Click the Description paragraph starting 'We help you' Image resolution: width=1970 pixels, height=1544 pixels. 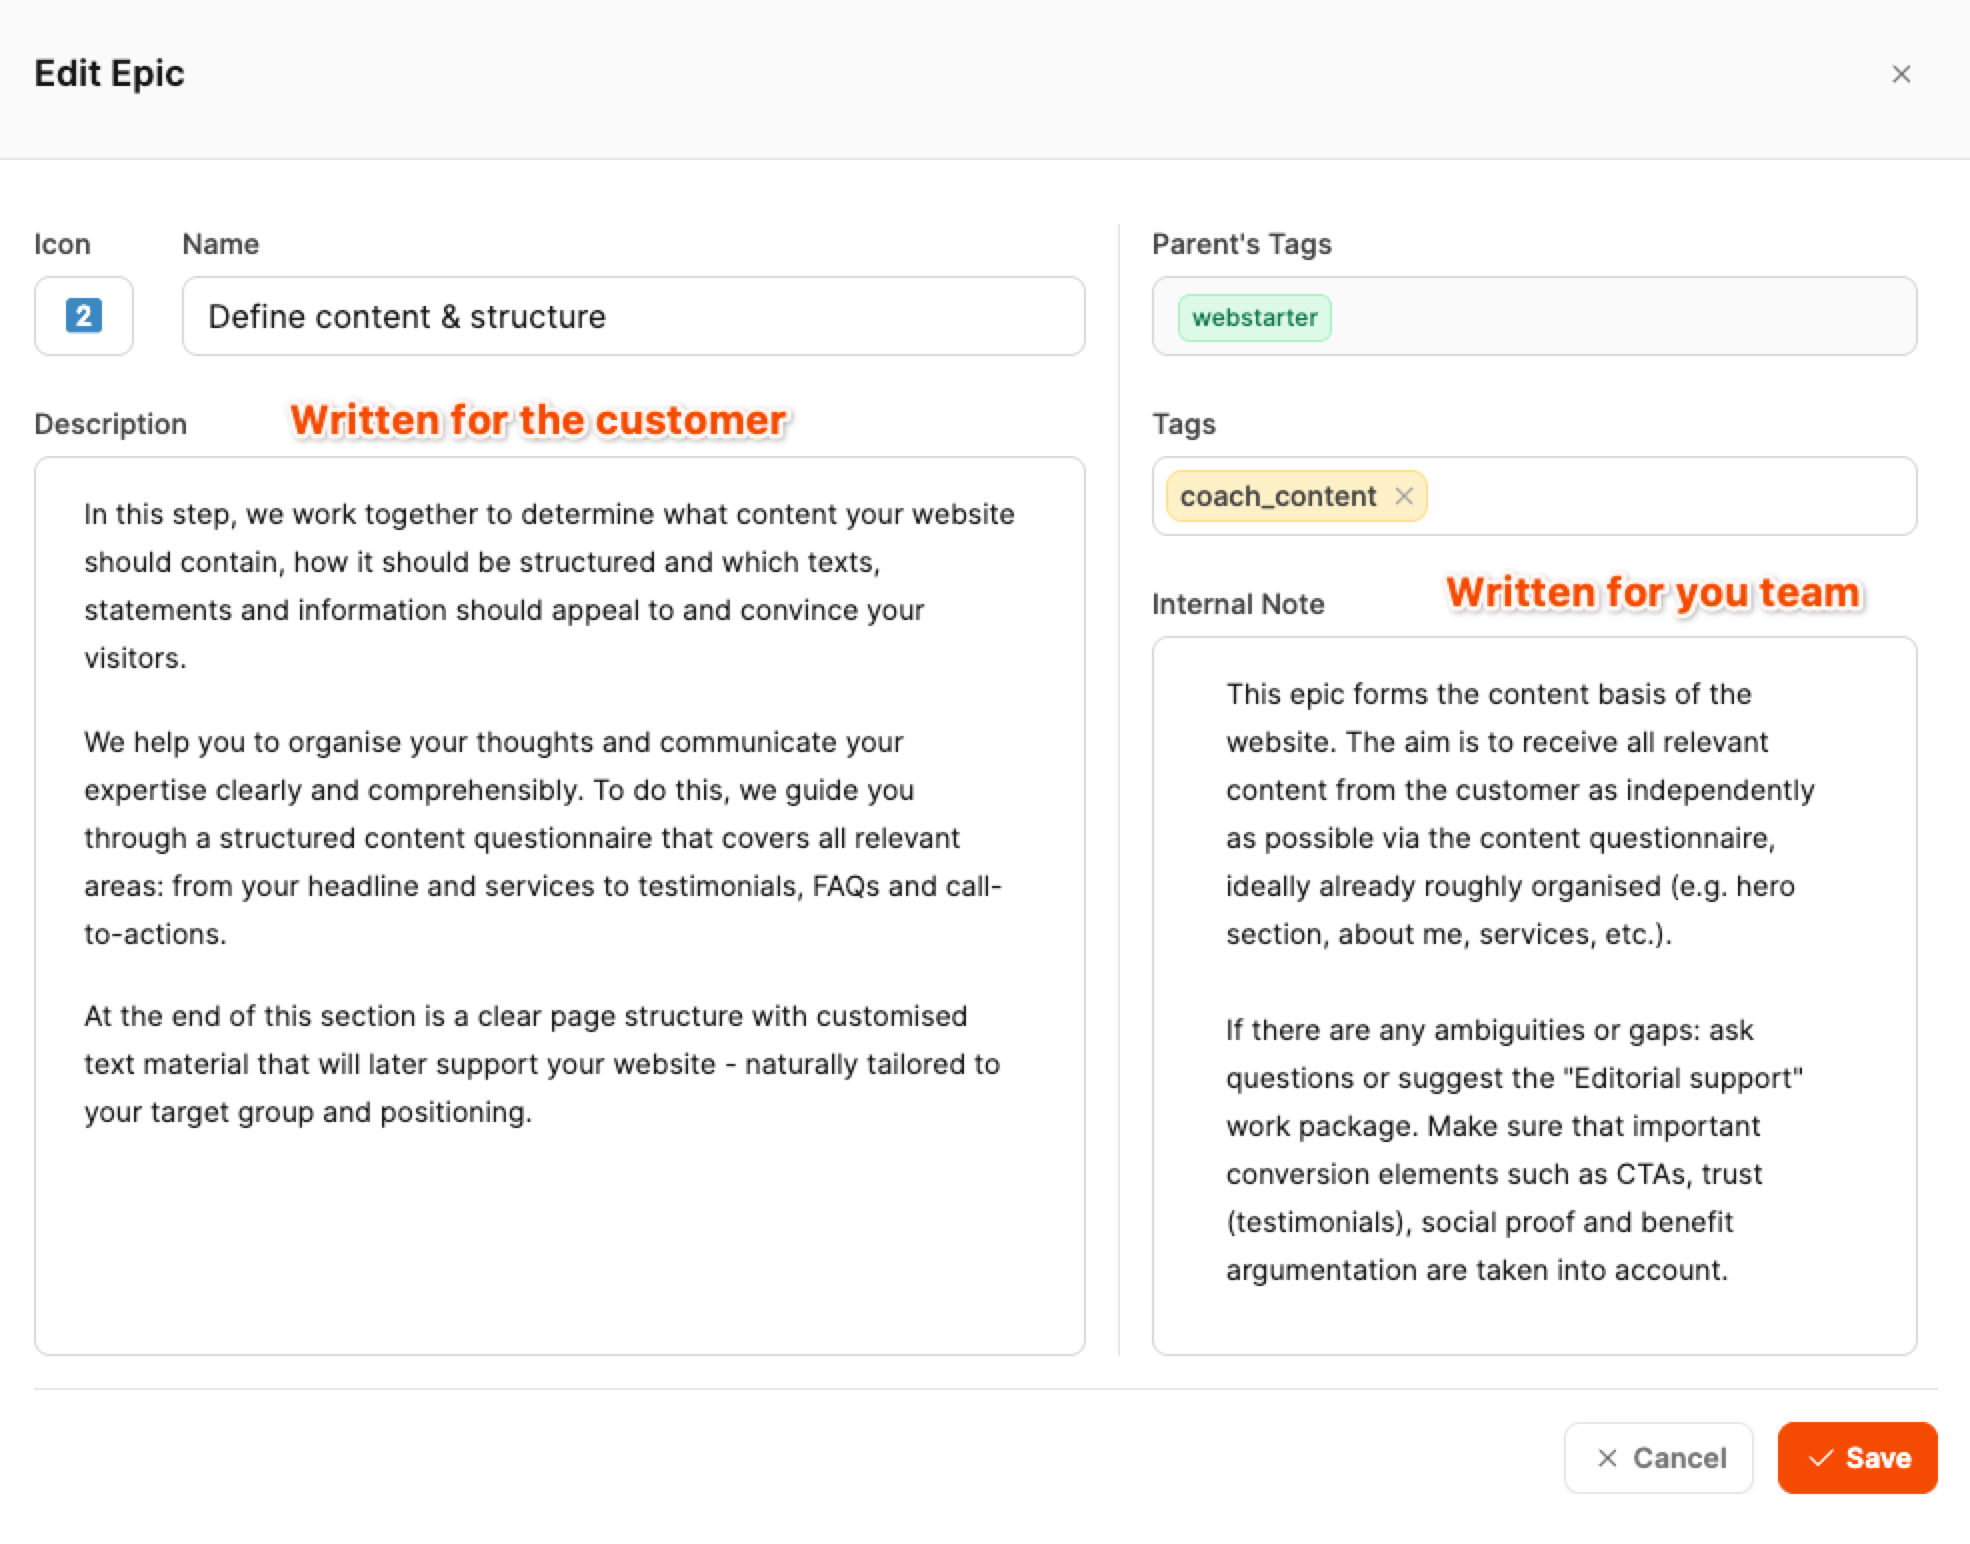(x=540, y=838)
